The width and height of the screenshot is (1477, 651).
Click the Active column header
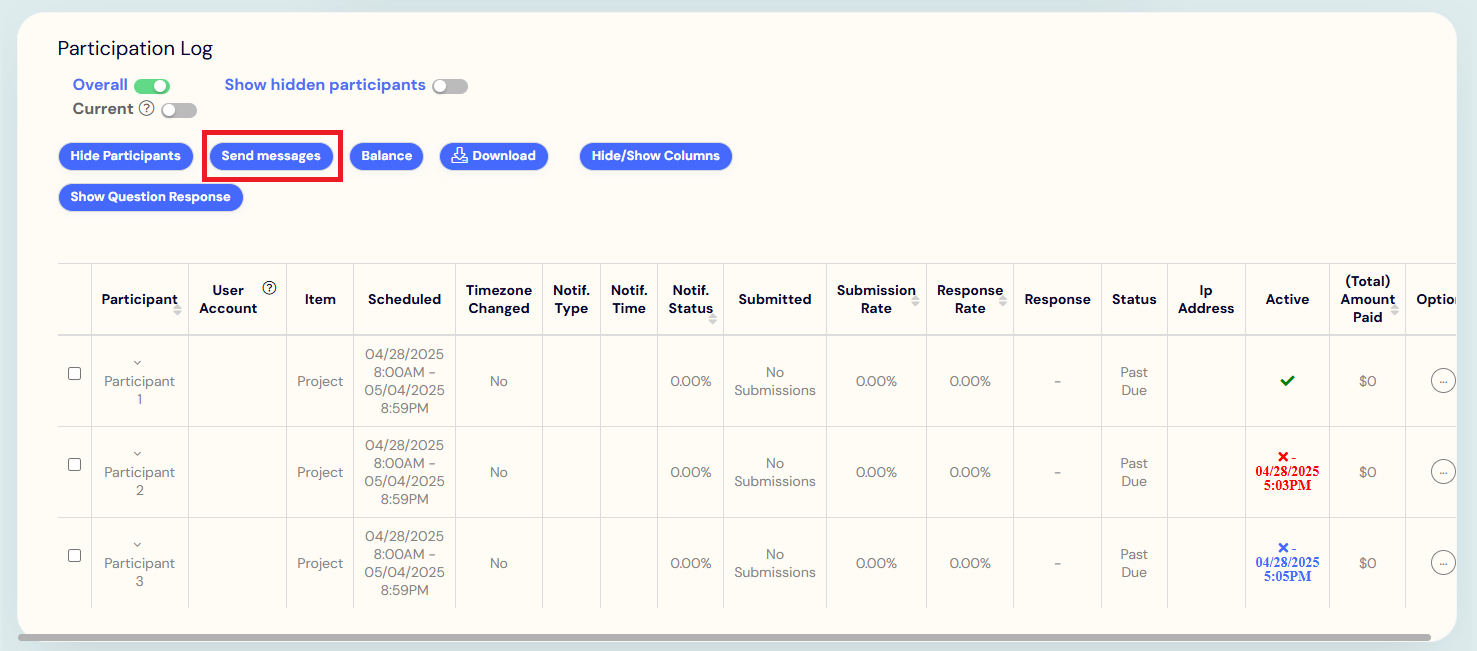(1287, 299)
